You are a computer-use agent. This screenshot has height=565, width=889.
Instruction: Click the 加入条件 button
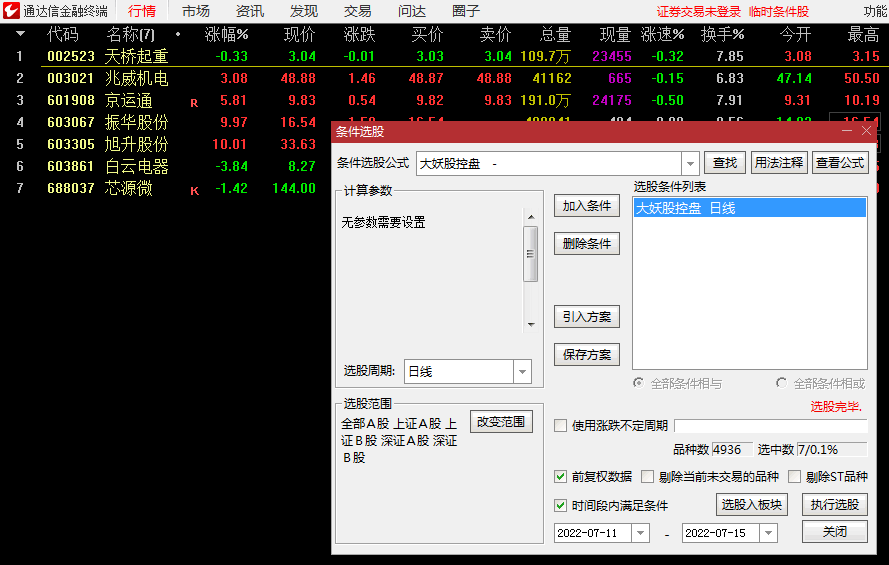pyautogui.click(x=587, y=206)
